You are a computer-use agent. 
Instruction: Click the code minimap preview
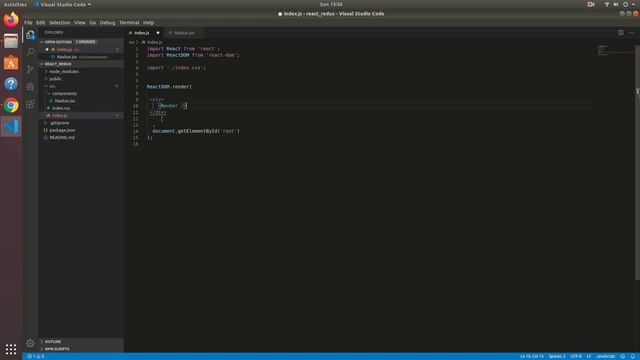(x=616, y=51)
